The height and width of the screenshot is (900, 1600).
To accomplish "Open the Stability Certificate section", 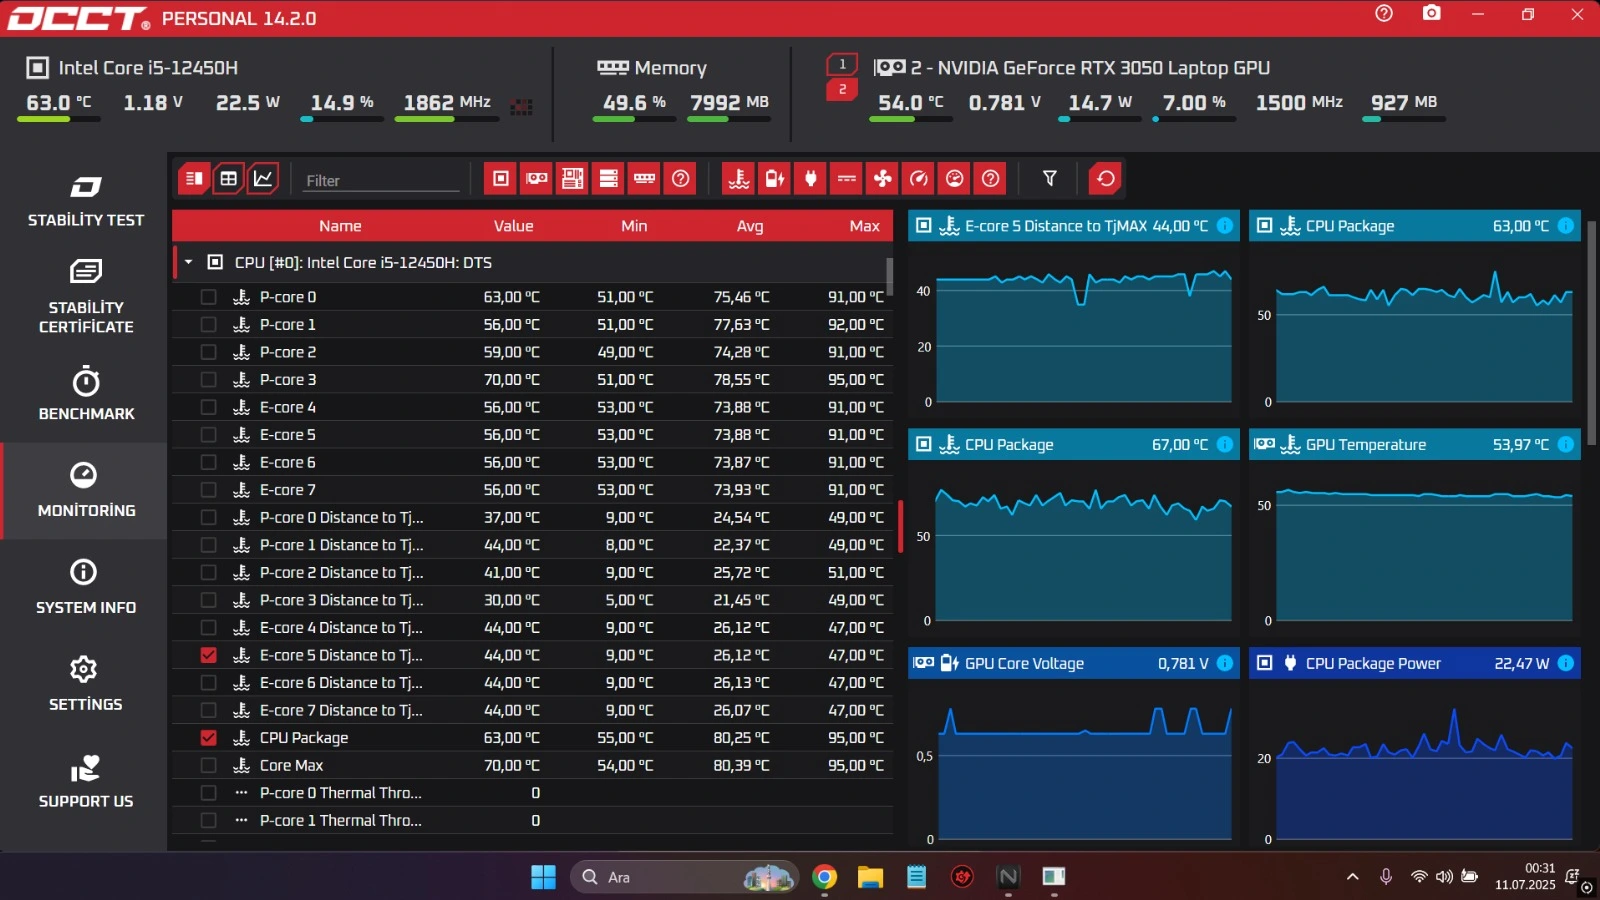I will (85, 297).
